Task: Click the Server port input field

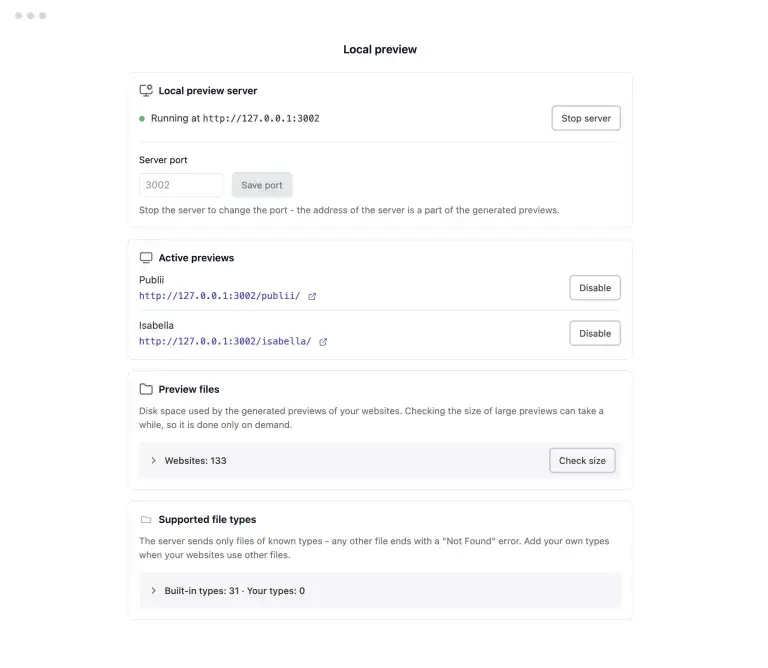Action: coord(181,185)
